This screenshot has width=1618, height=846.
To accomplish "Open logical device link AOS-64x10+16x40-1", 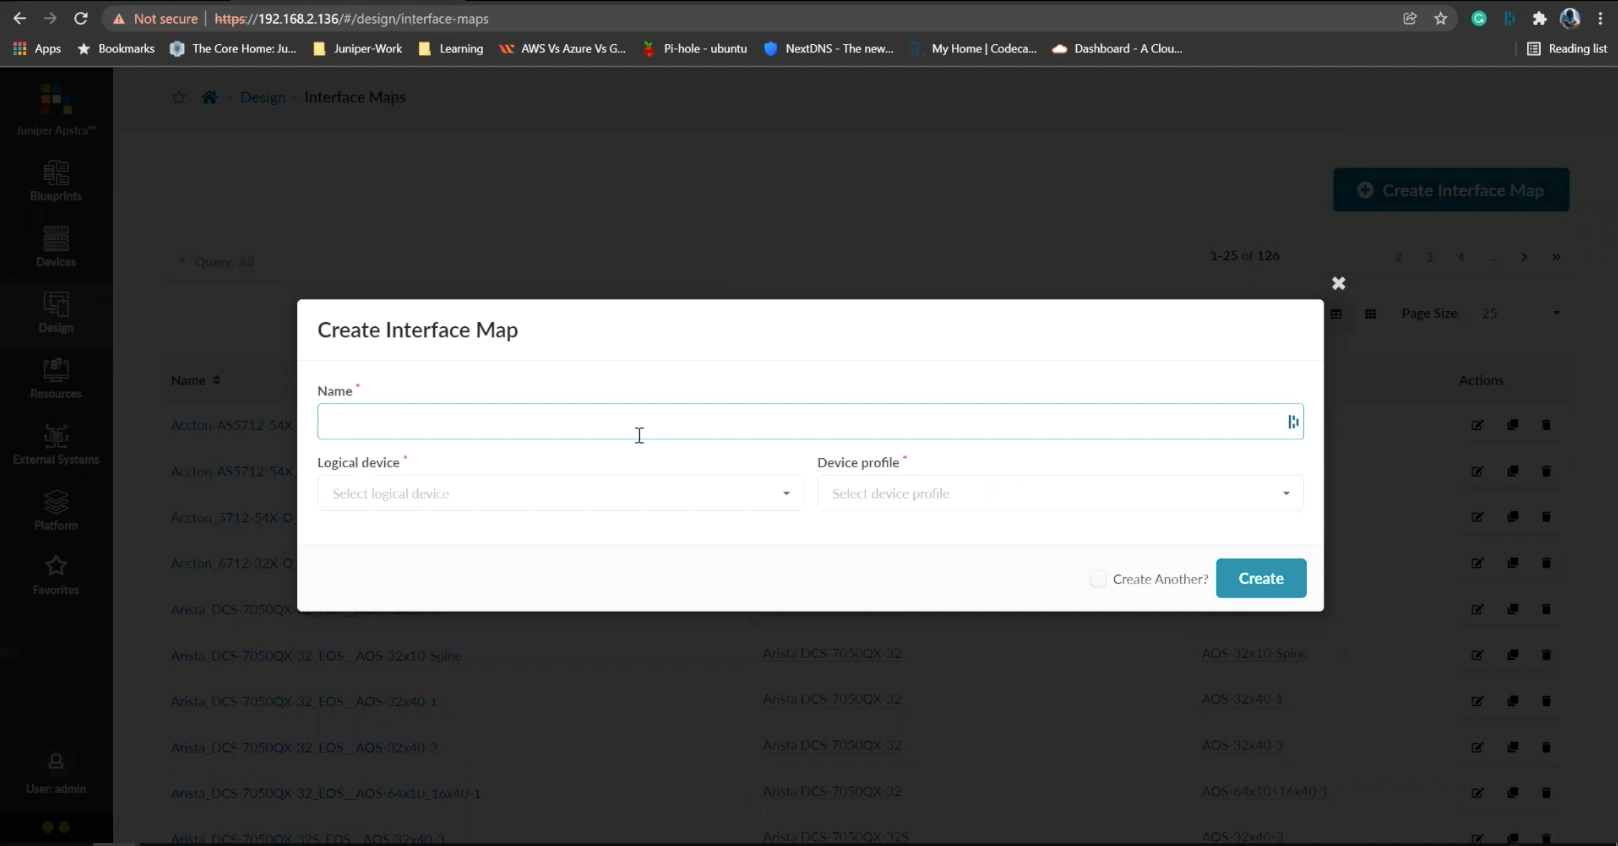I will point(1264,791).
